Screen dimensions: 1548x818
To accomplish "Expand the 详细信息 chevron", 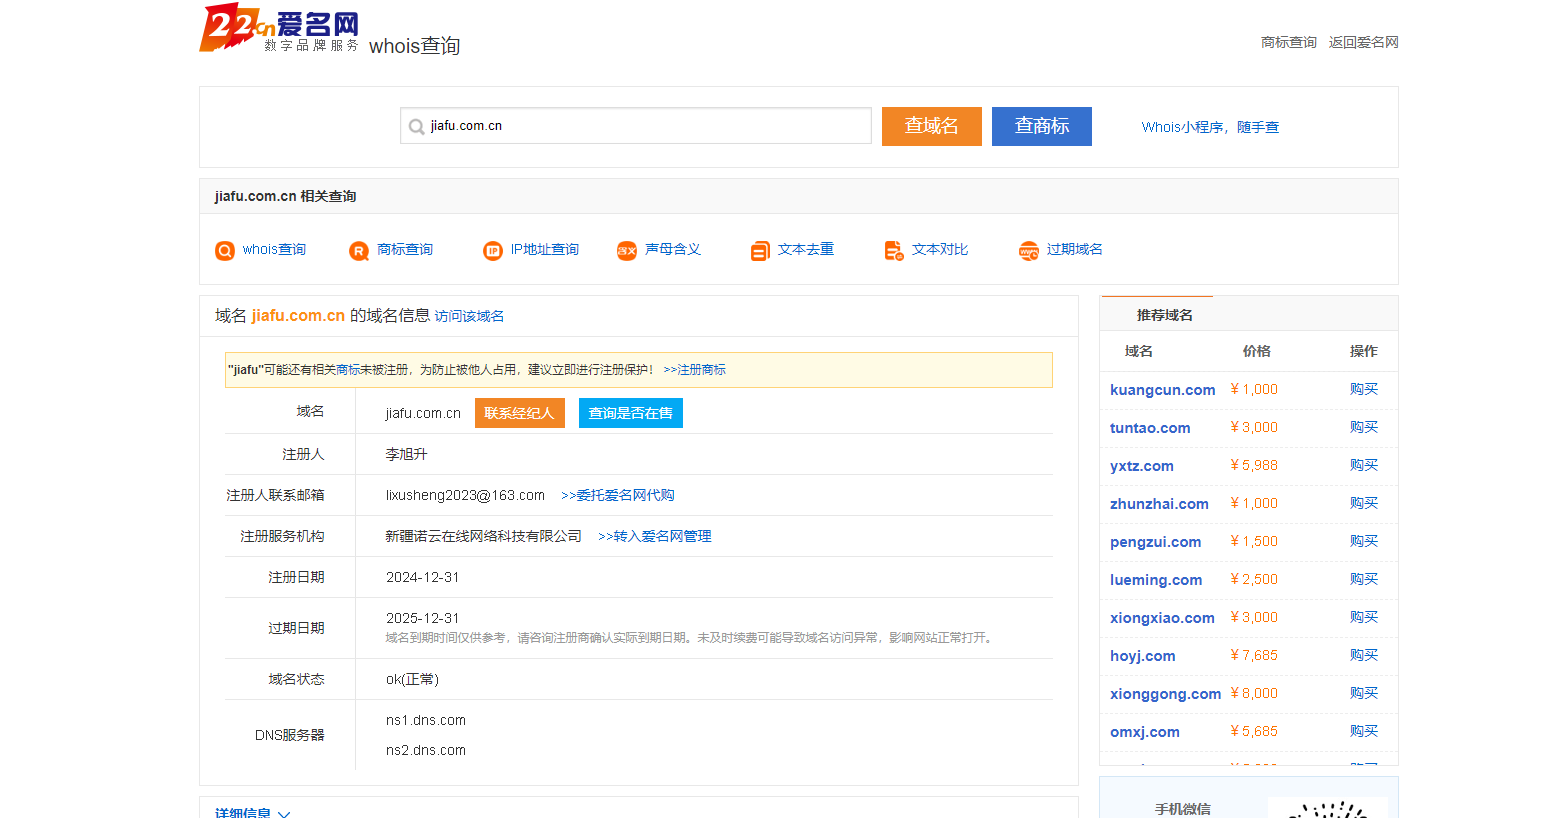I will pyautogui.click(x=284, y=813).
